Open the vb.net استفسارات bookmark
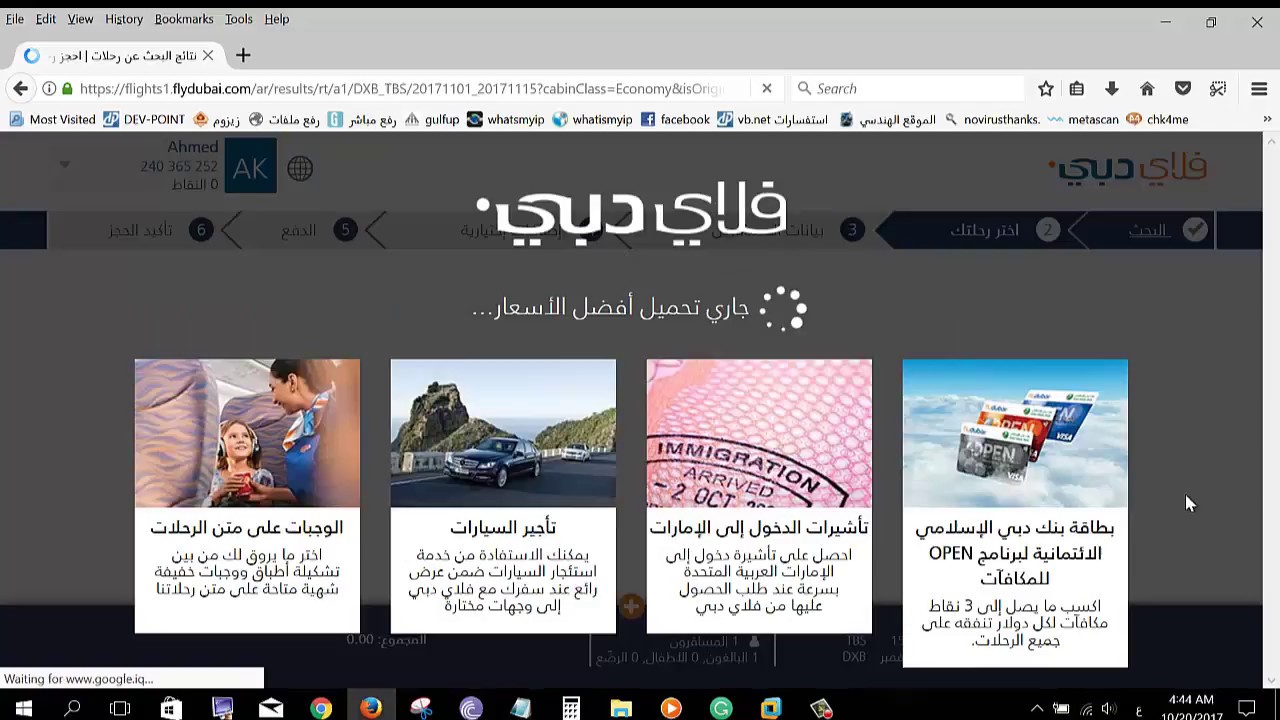 pos(773,120)
